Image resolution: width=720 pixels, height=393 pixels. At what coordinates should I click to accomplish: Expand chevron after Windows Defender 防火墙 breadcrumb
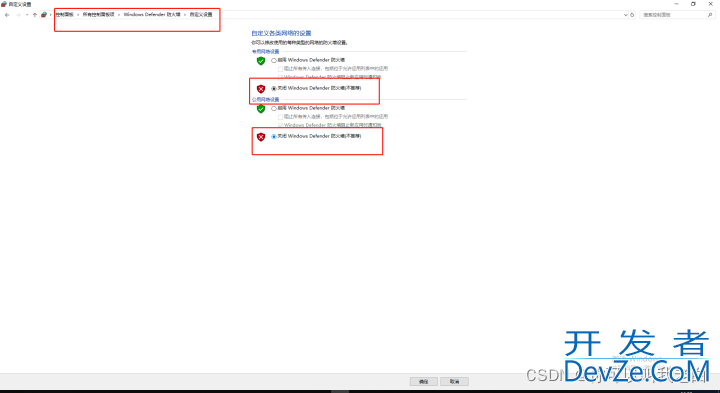185,15
